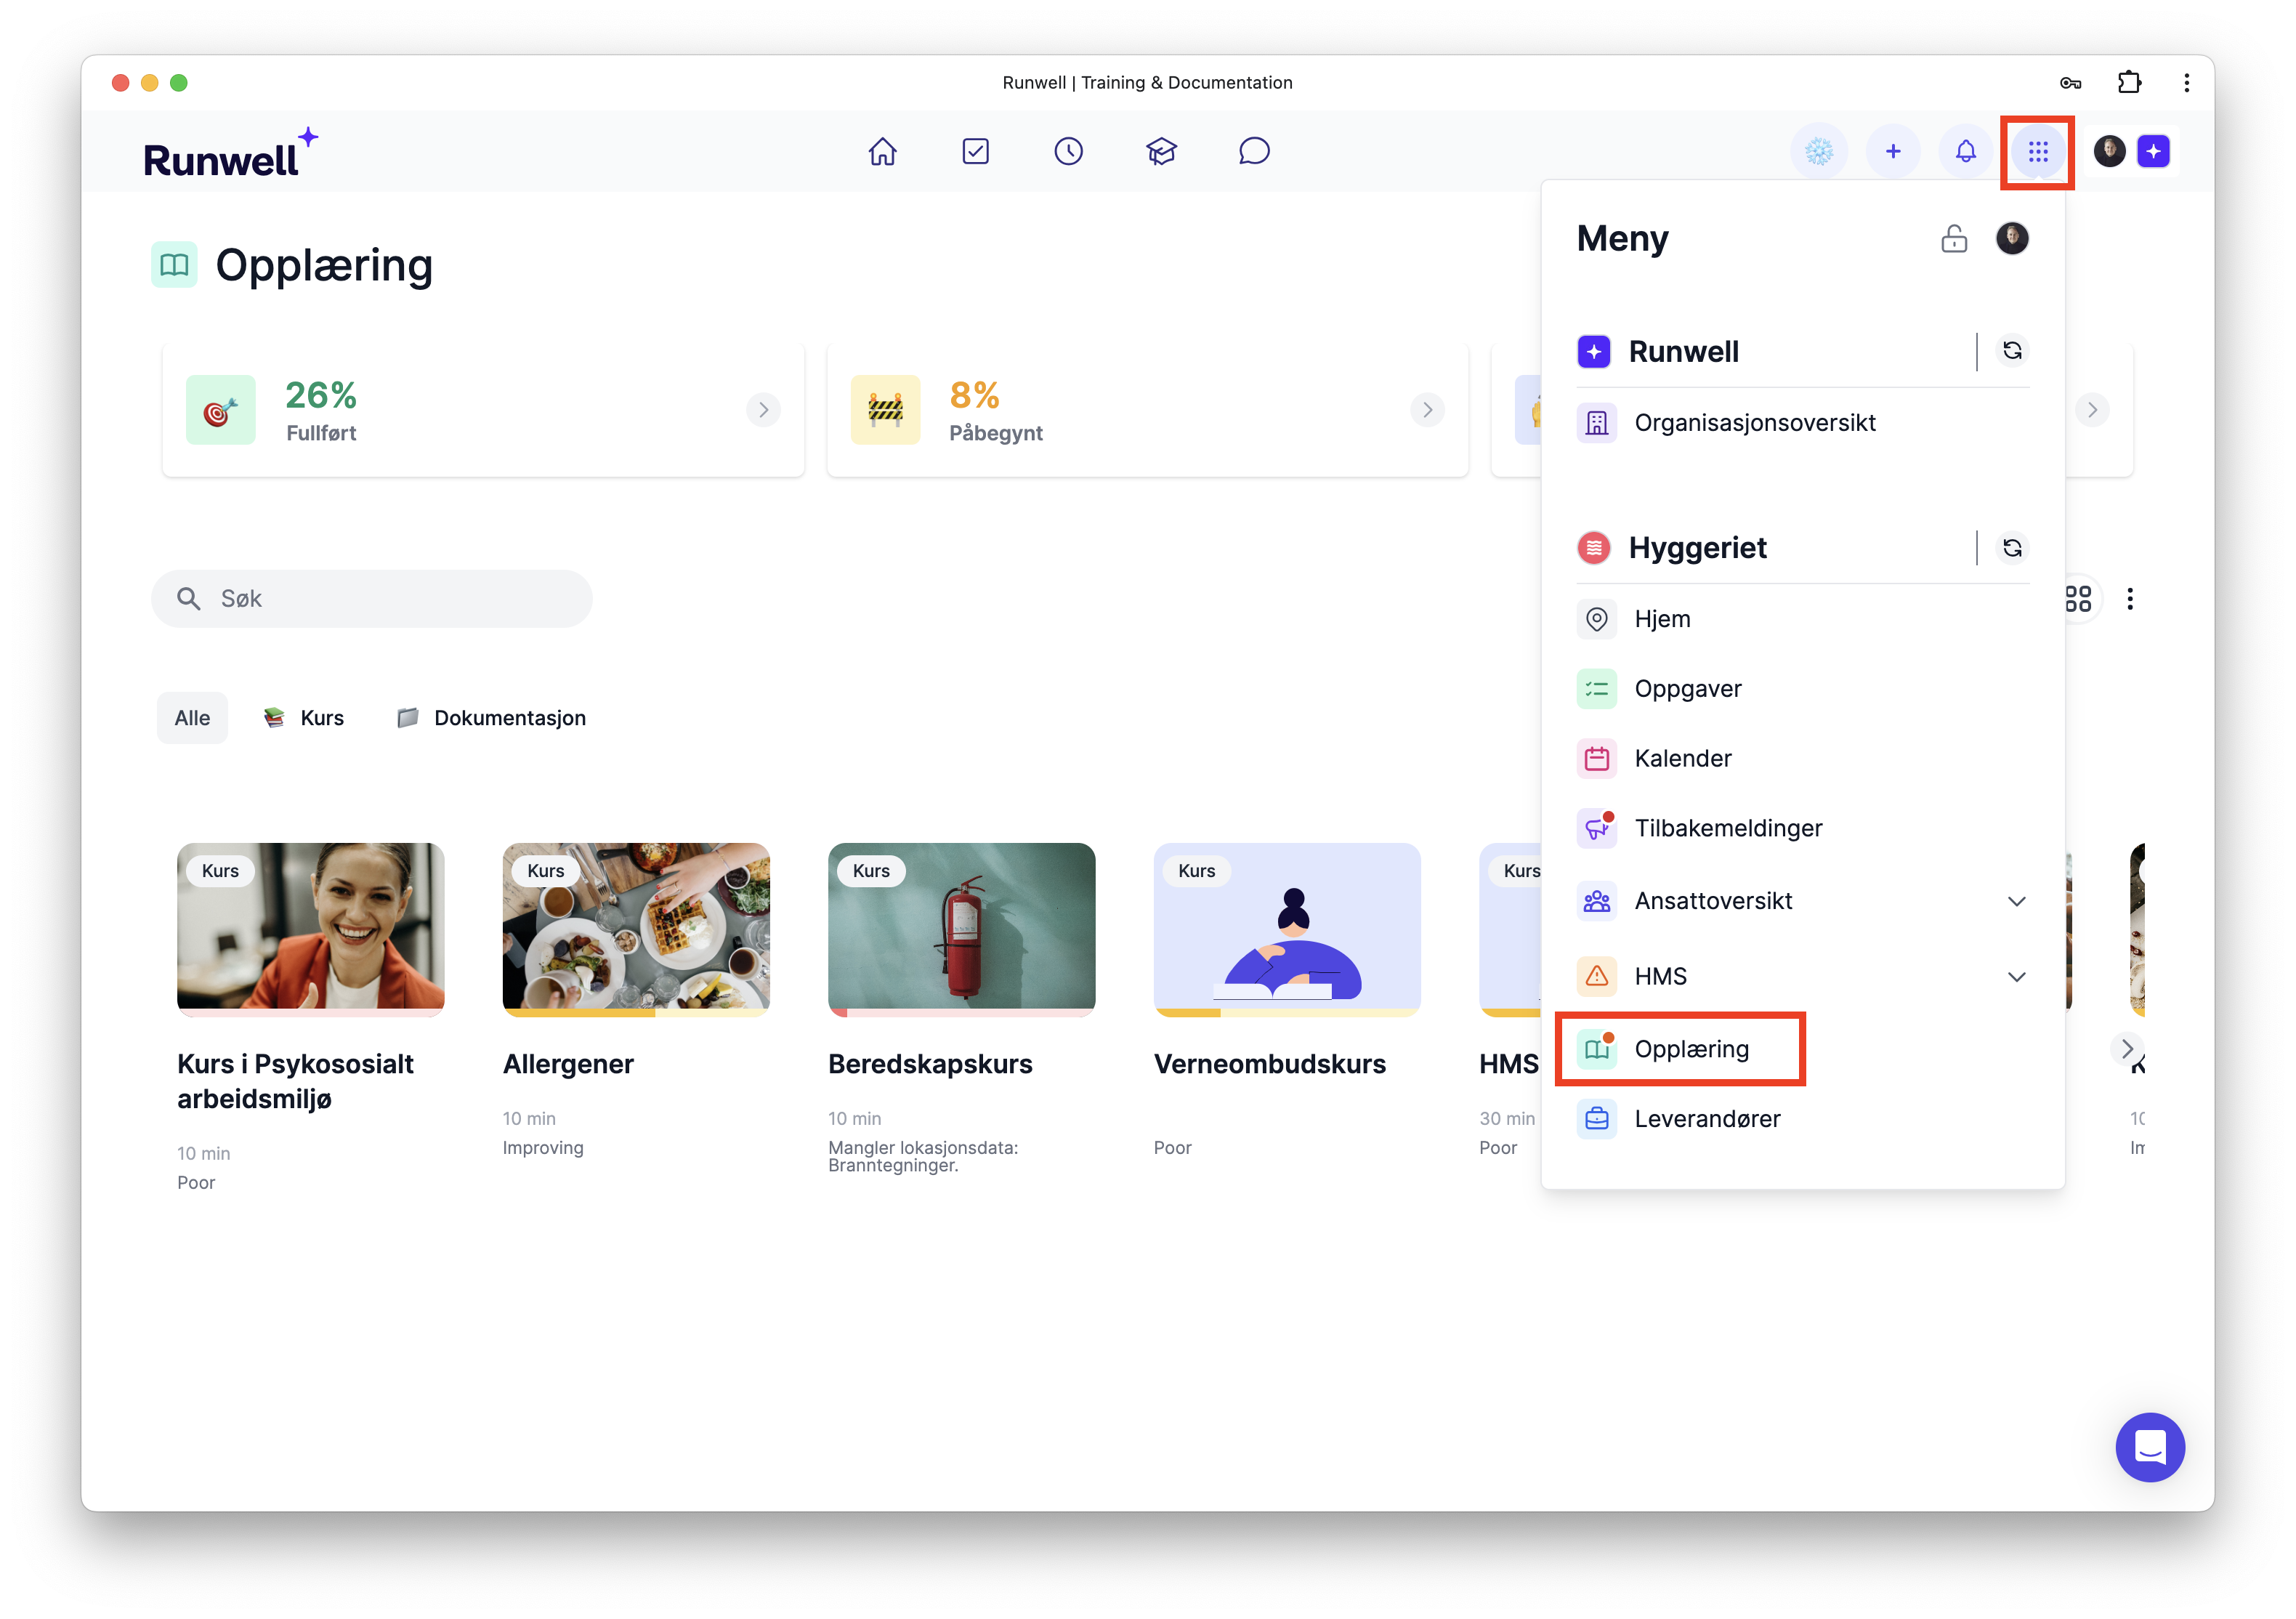Open Organisasjonsoversikt menu item
The height and width of the screenshot is (1619, 2296).
click(1802, 422)
